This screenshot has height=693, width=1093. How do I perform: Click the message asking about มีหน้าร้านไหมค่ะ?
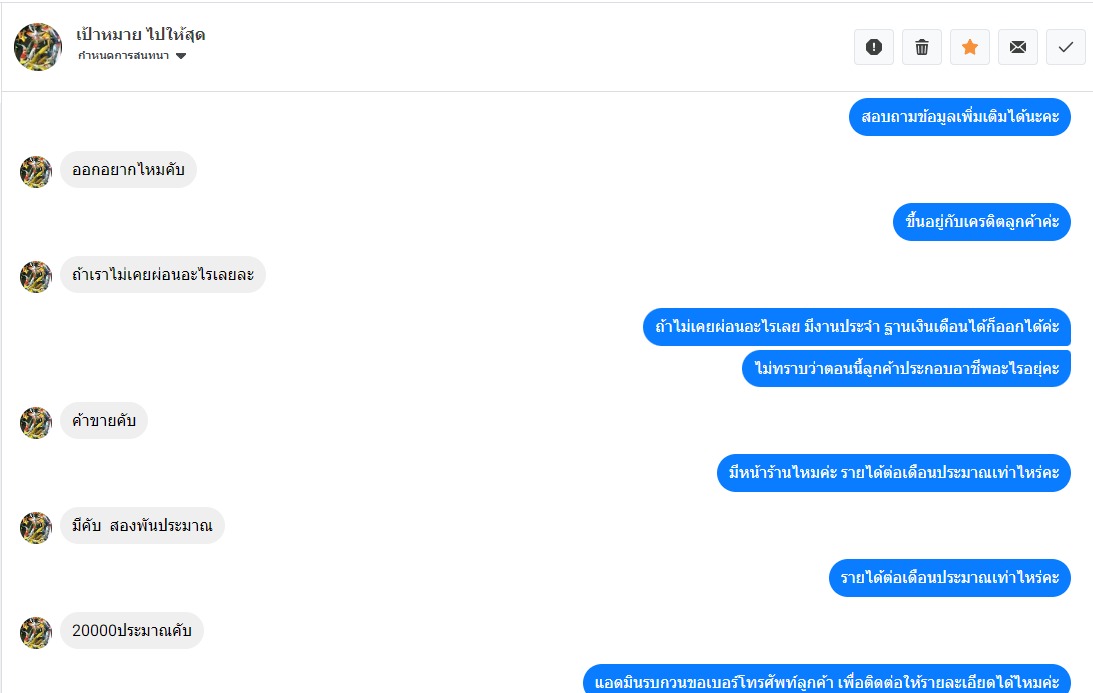point(894,473)
